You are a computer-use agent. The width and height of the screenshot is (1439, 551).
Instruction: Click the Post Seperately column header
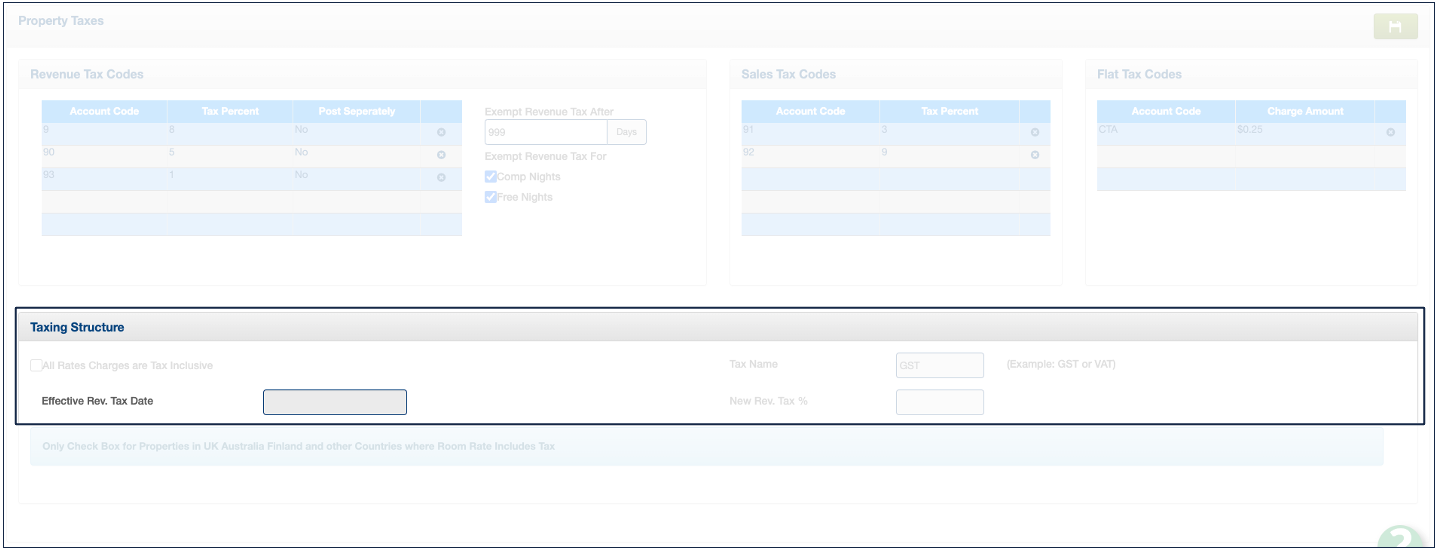point(356,111)
